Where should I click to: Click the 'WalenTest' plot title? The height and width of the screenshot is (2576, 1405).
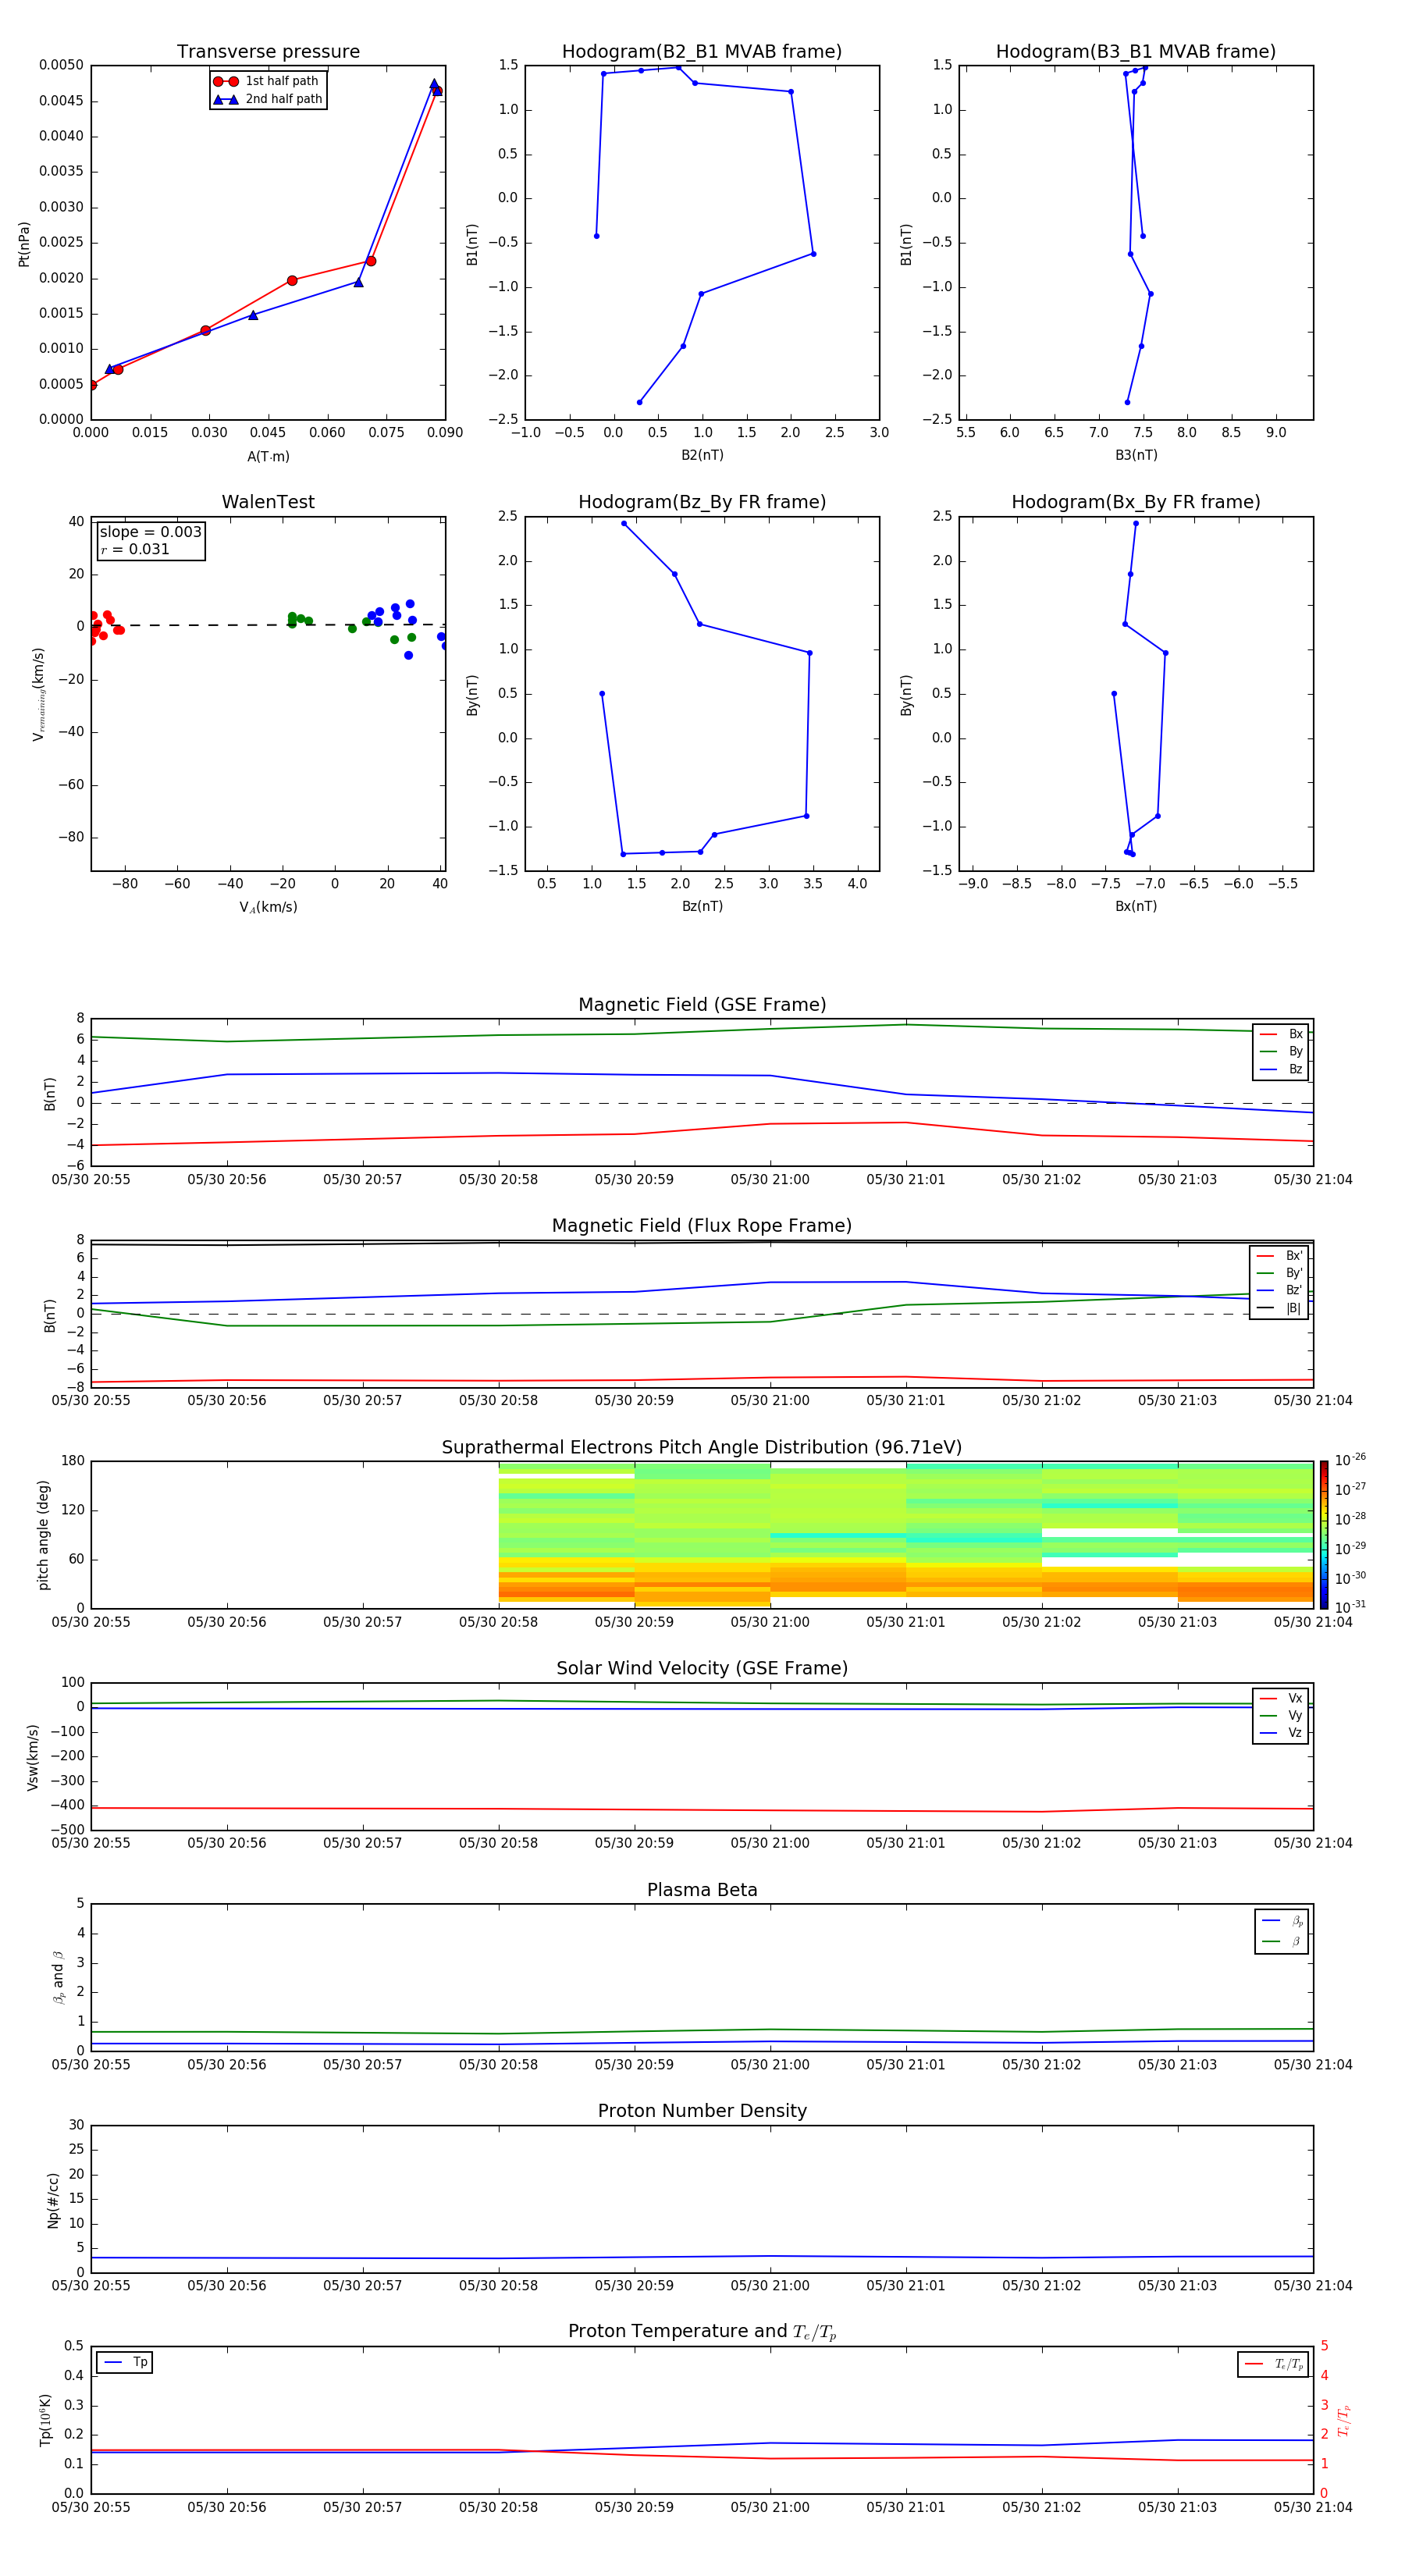pos(268,502)
